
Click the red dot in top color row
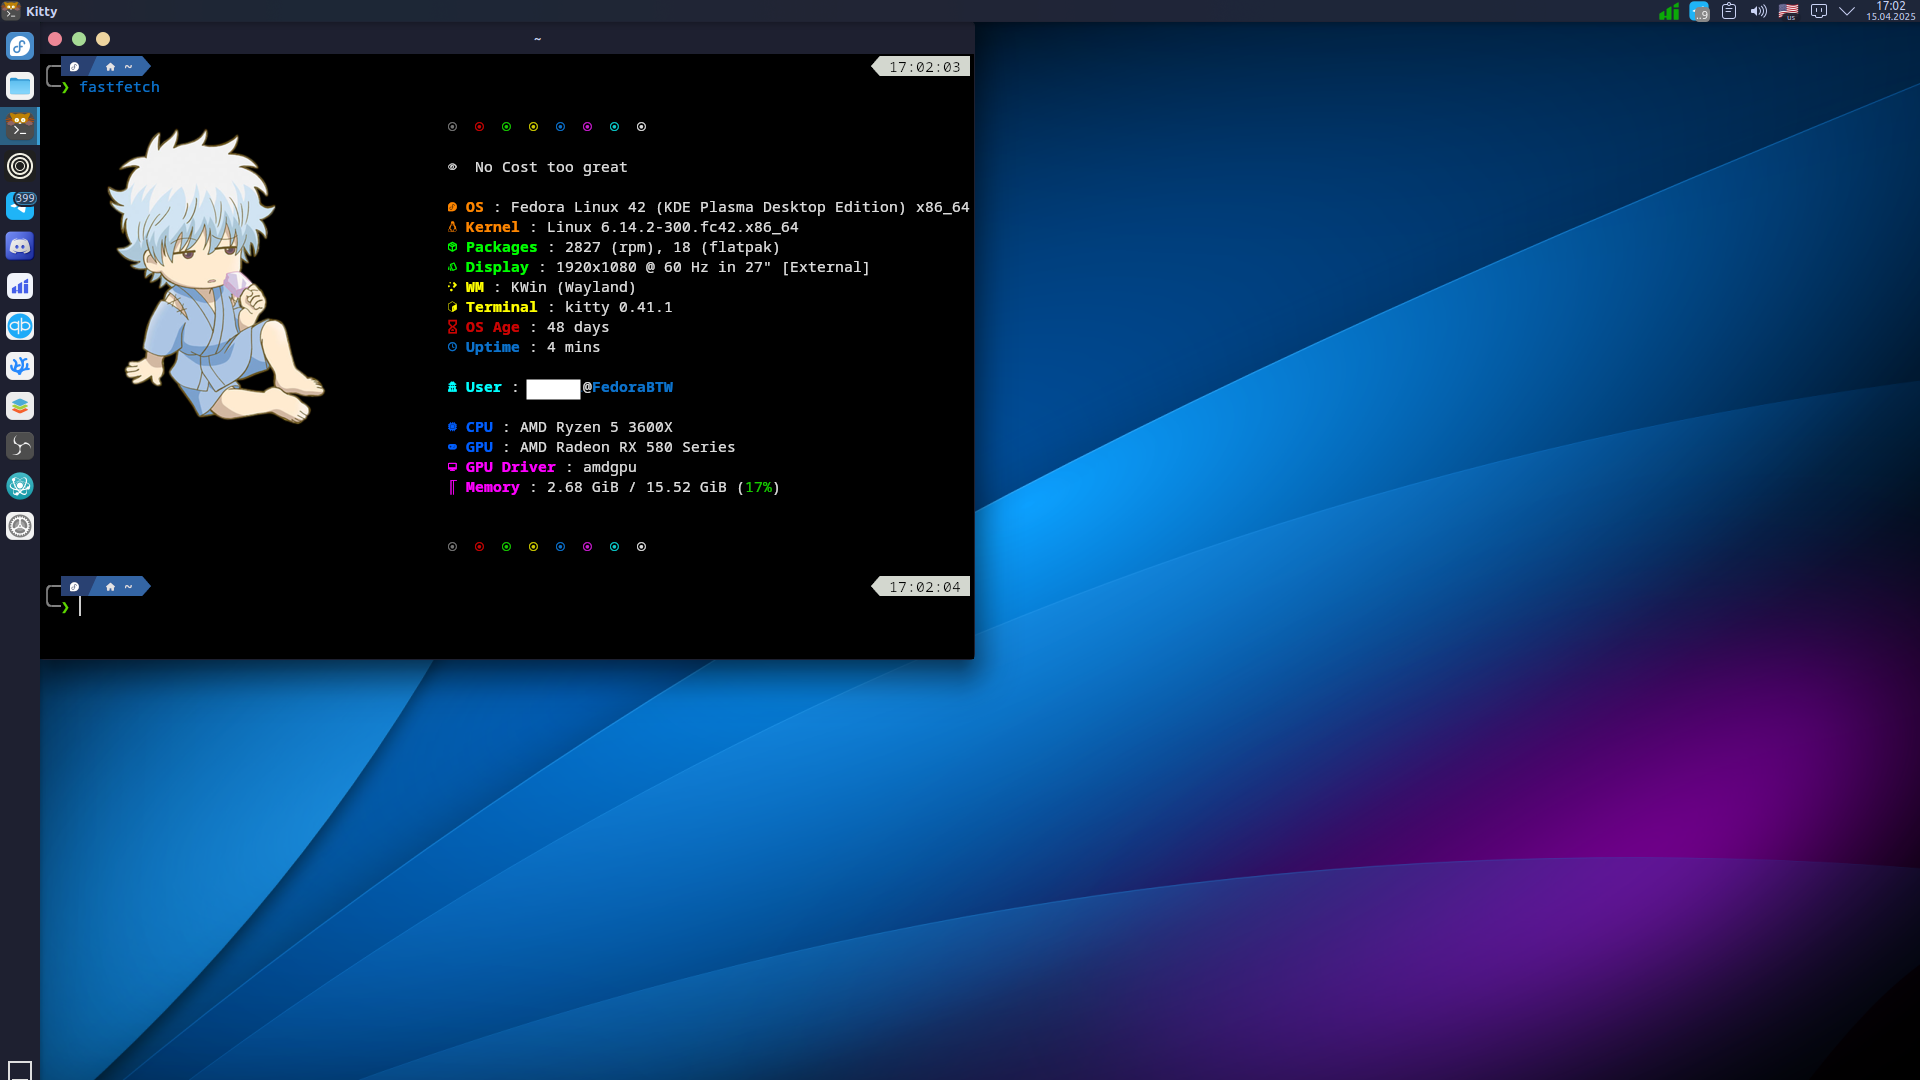tap(479, 127)
